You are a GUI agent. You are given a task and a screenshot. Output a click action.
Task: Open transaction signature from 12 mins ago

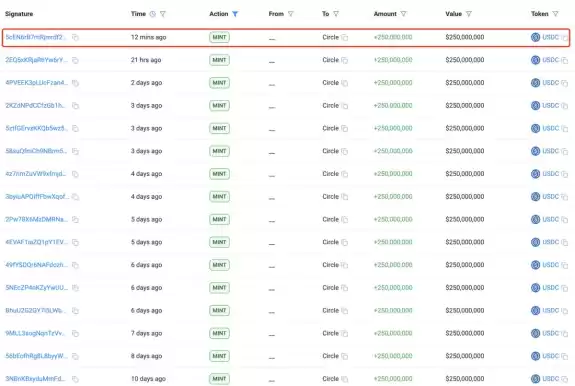[x=36, y=37]
